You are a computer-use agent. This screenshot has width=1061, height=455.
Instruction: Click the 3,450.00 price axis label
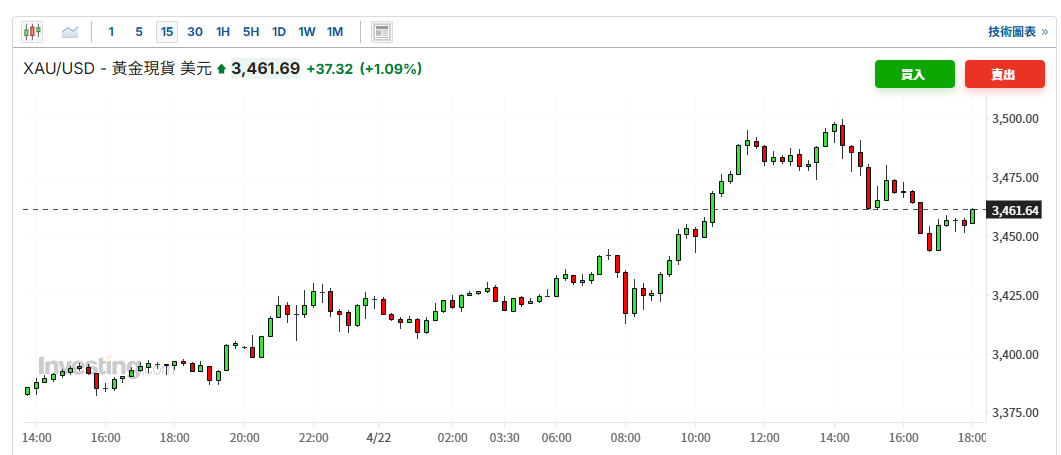pyautogui.click(x=1015, y=237)
